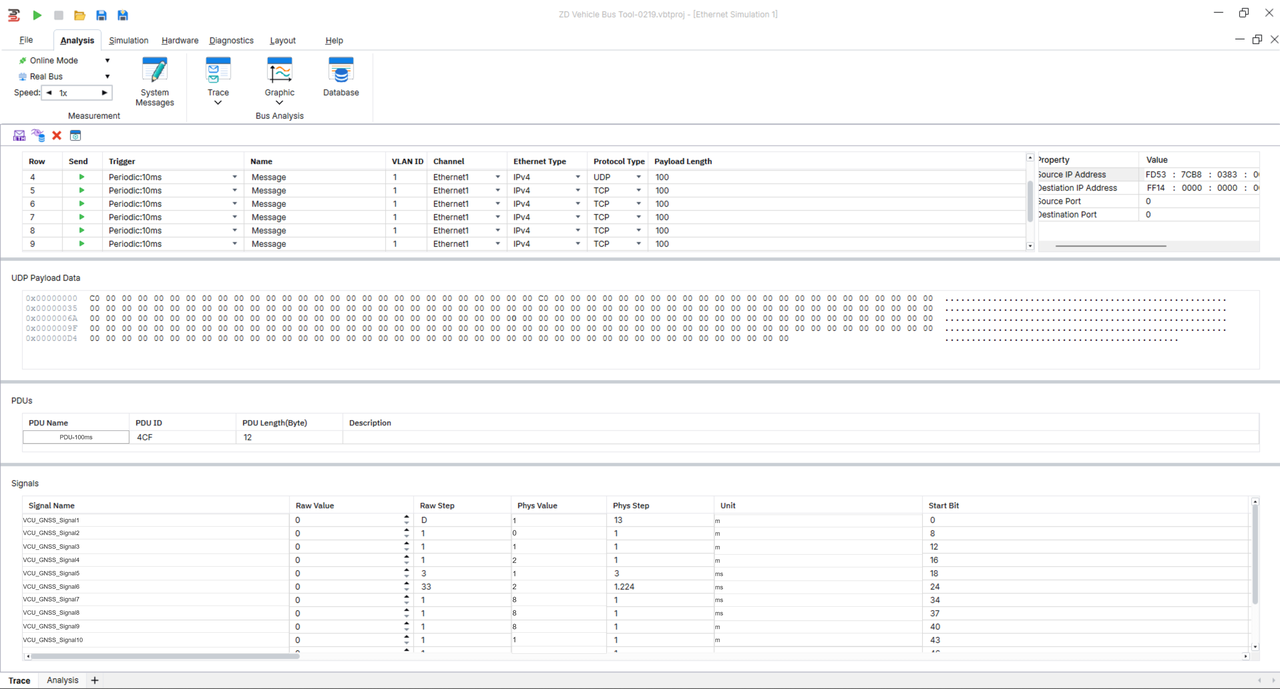Image resolution: width=1280 pixels, height=689 pixels.
Task: Send the message in row 4
Action: point(81,177)
